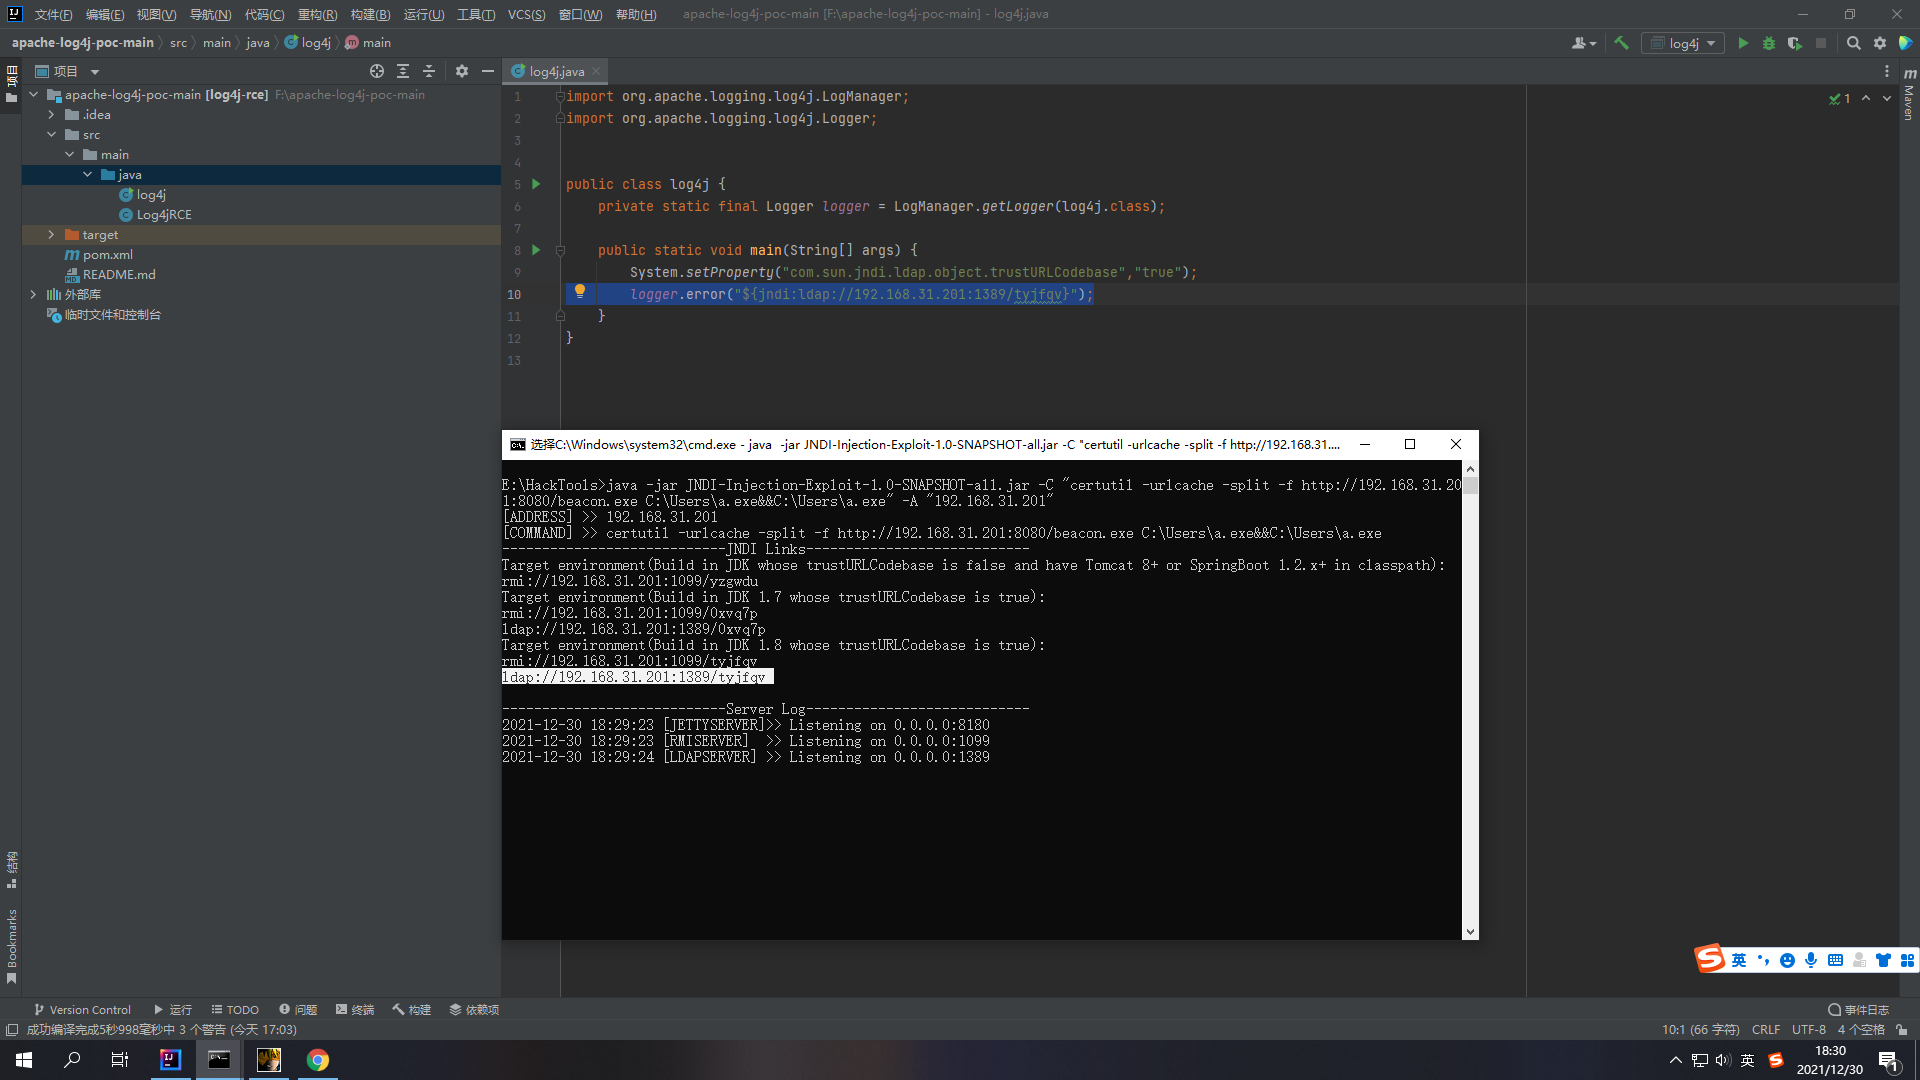The image size is (1920, 1080).
Task: Toggle read-only lock icon in status bar
Action: [1901, 1029]
